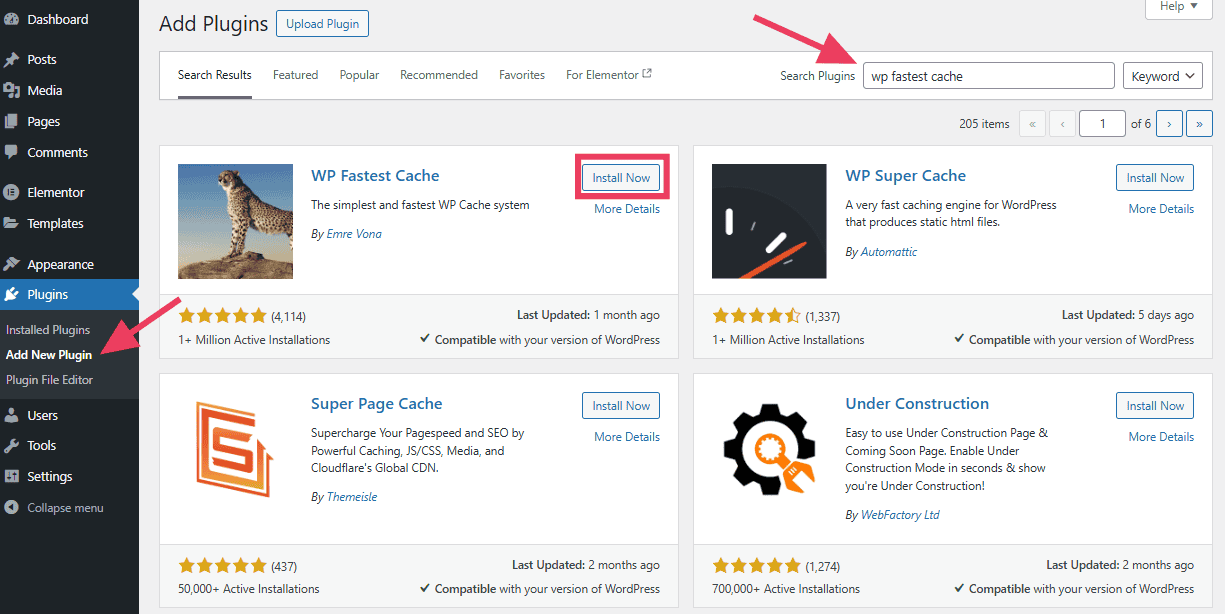The height and width of the screenshot is (614, 1225).
Task: Open Settings via the gear icon
Action: tap(14, 476)
